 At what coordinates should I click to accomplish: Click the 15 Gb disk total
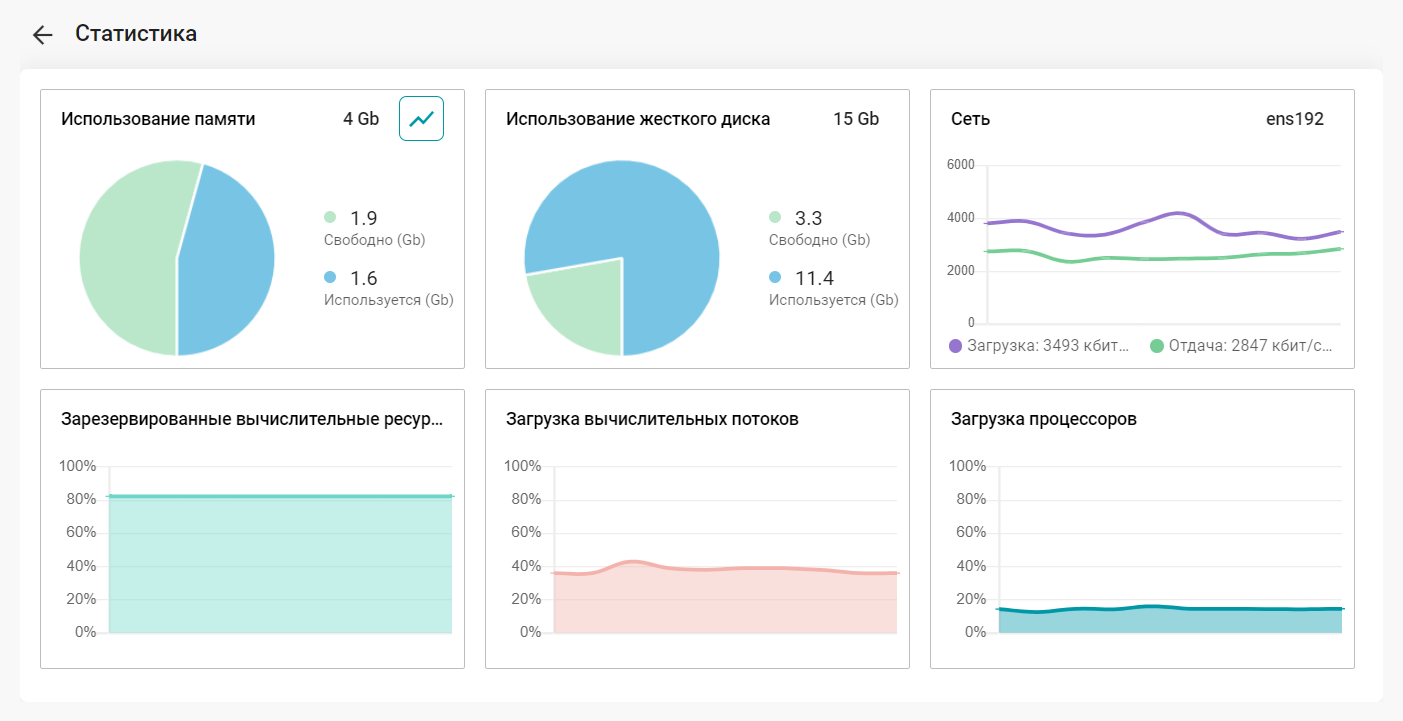856,119
